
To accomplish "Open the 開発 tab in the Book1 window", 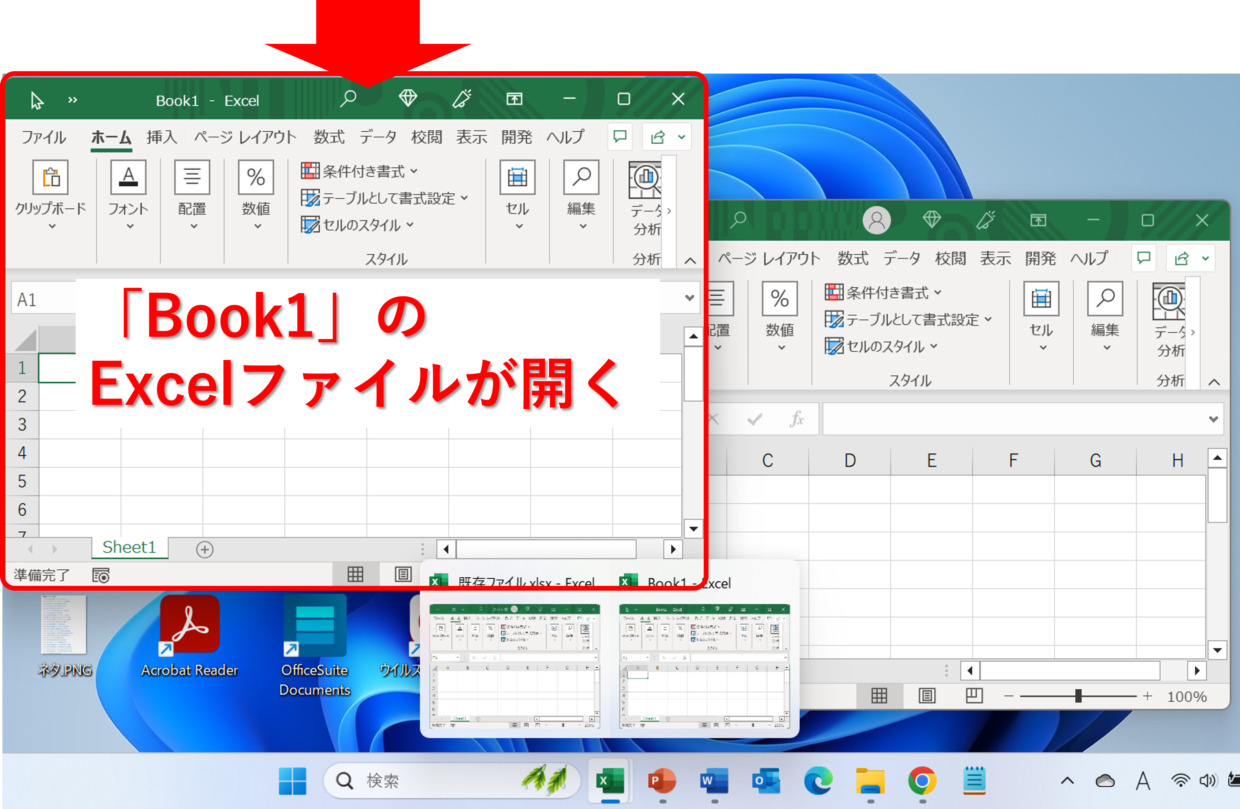I will (517, 137).
